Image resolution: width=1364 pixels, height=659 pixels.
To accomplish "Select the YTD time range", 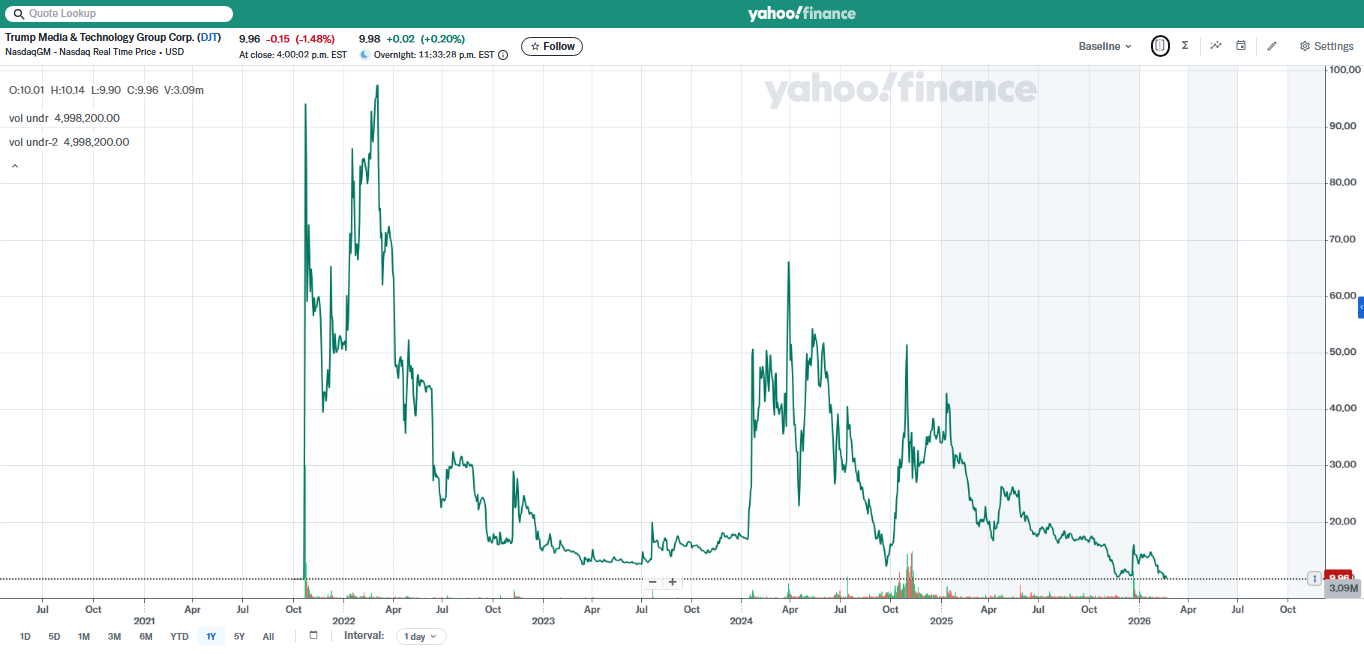I will (x=179, y=637).
